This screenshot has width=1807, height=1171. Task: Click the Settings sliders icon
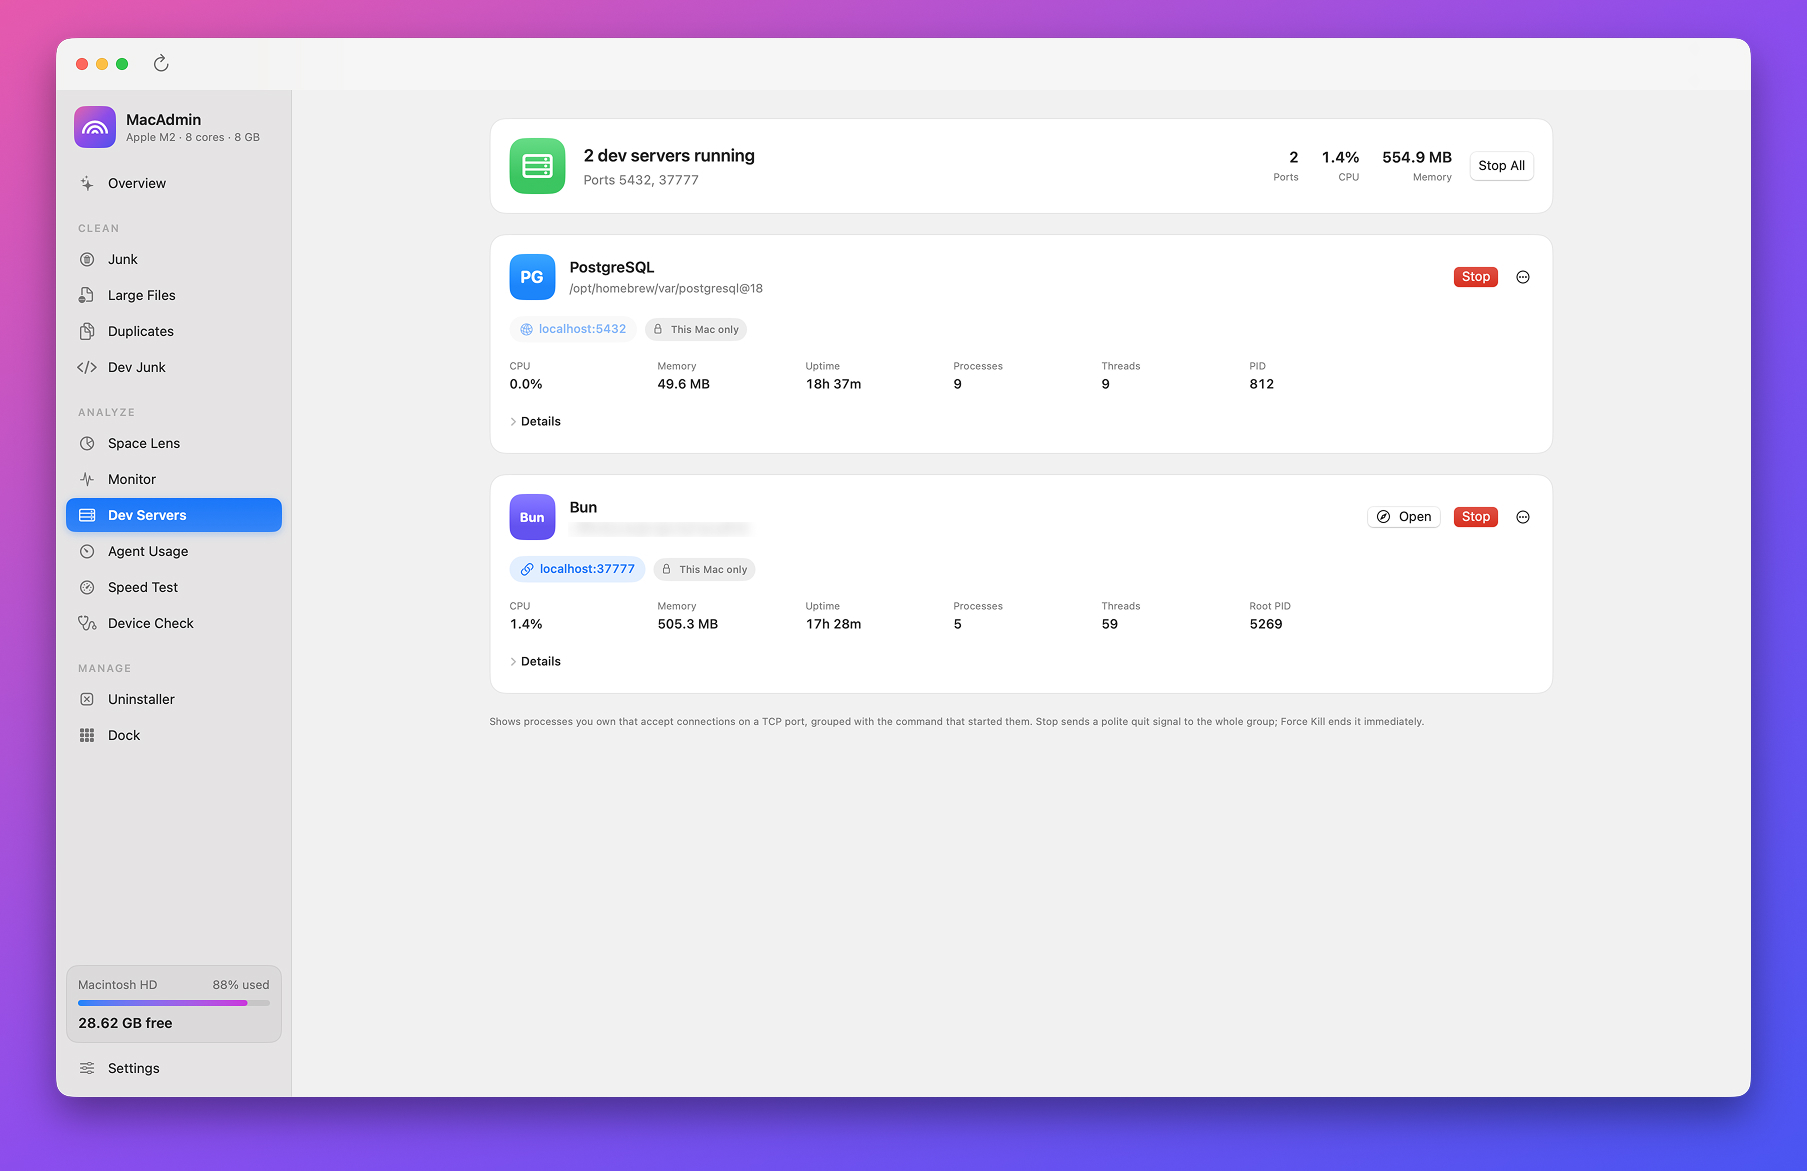pyautogui.click(x=87, y=1068)
